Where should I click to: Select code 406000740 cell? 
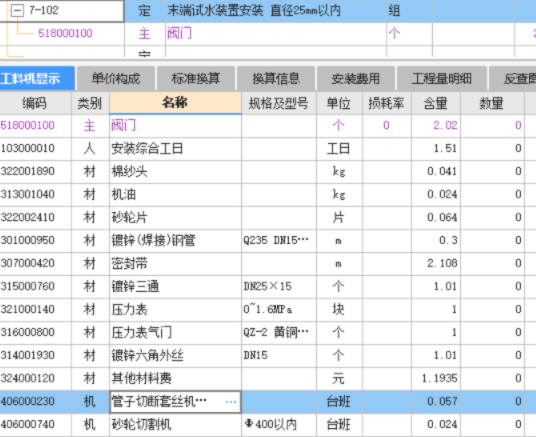point(36,424)
